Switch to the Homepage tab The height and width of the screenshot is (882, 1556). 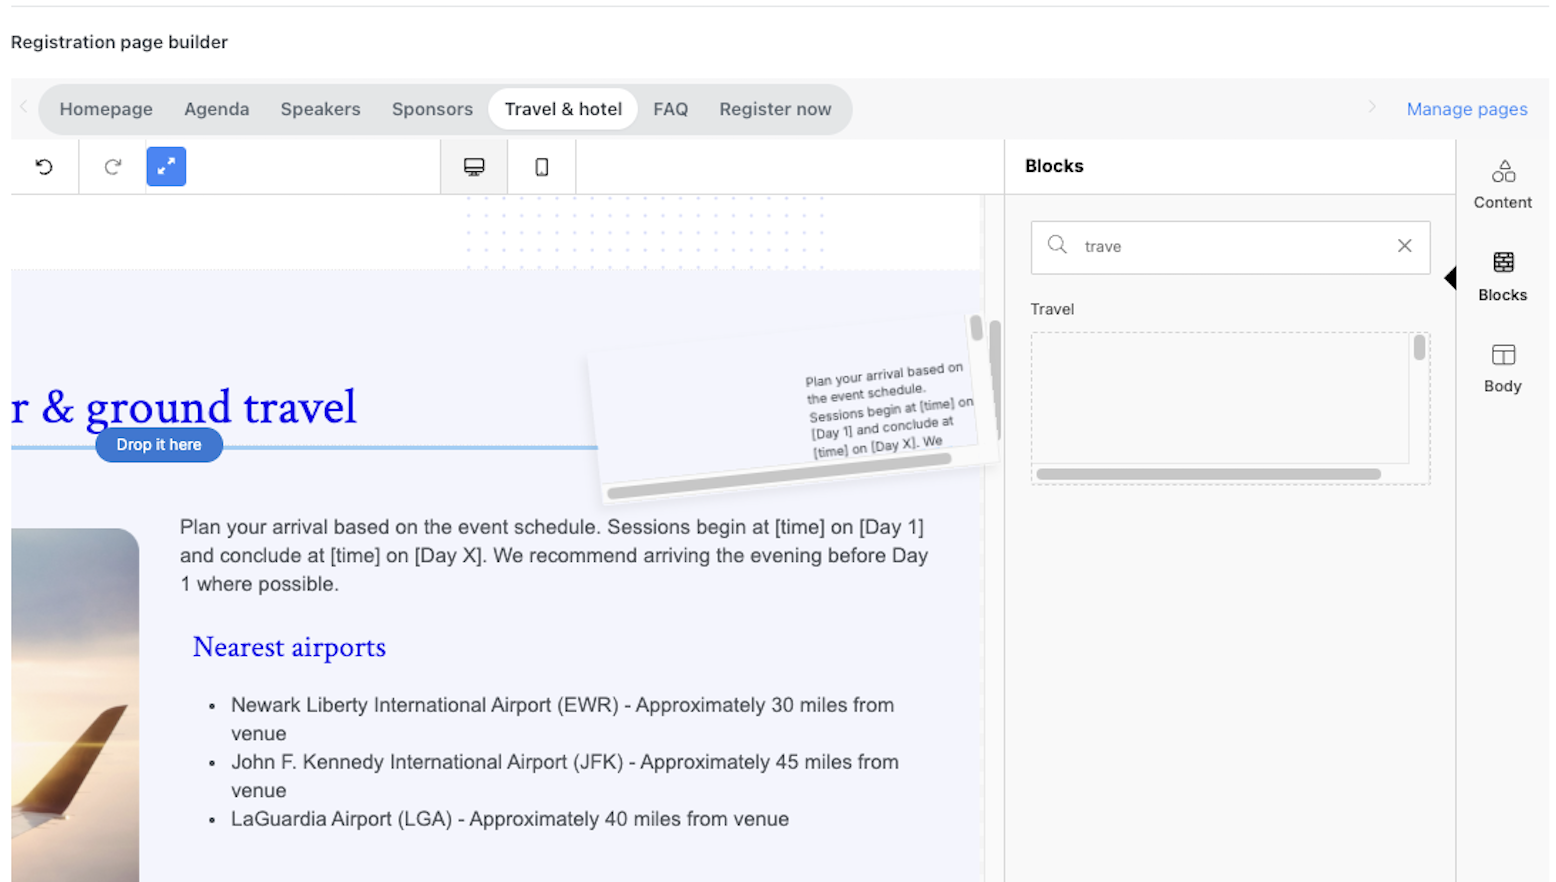tap(106, 109)
